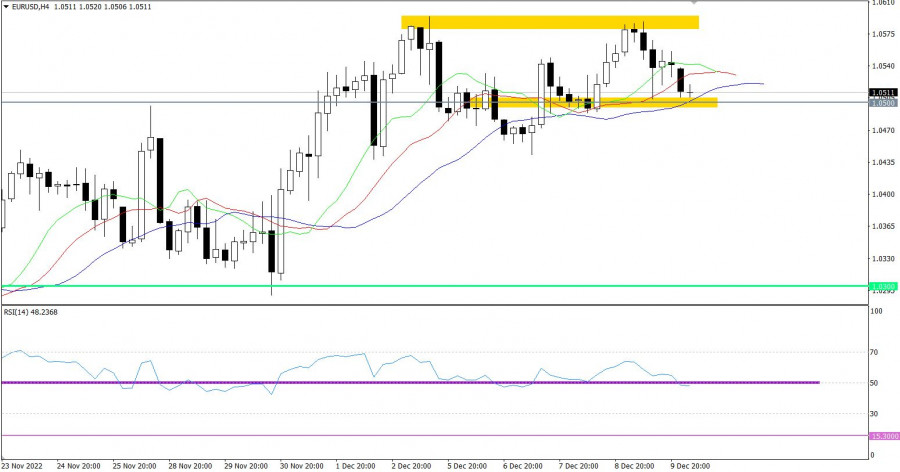Click the pink horizontal line in RSI panel
The image size is (900, 472).
pos(400,435)
